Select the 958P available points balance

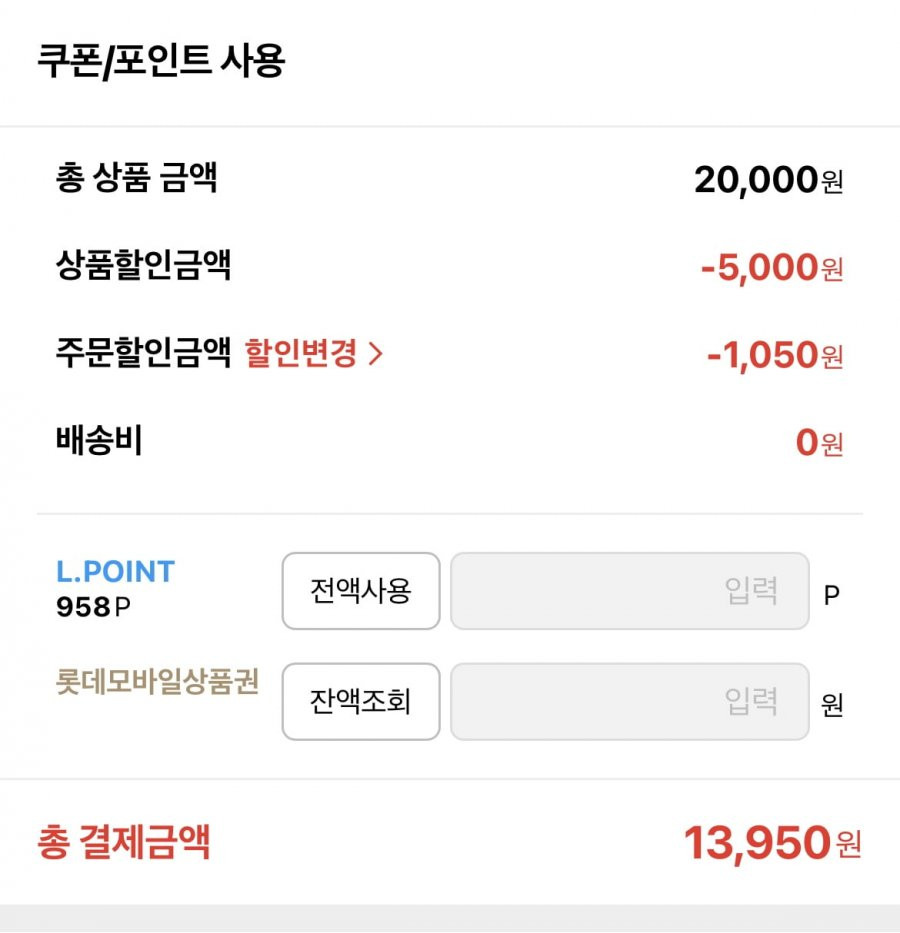tap(93, 608)
